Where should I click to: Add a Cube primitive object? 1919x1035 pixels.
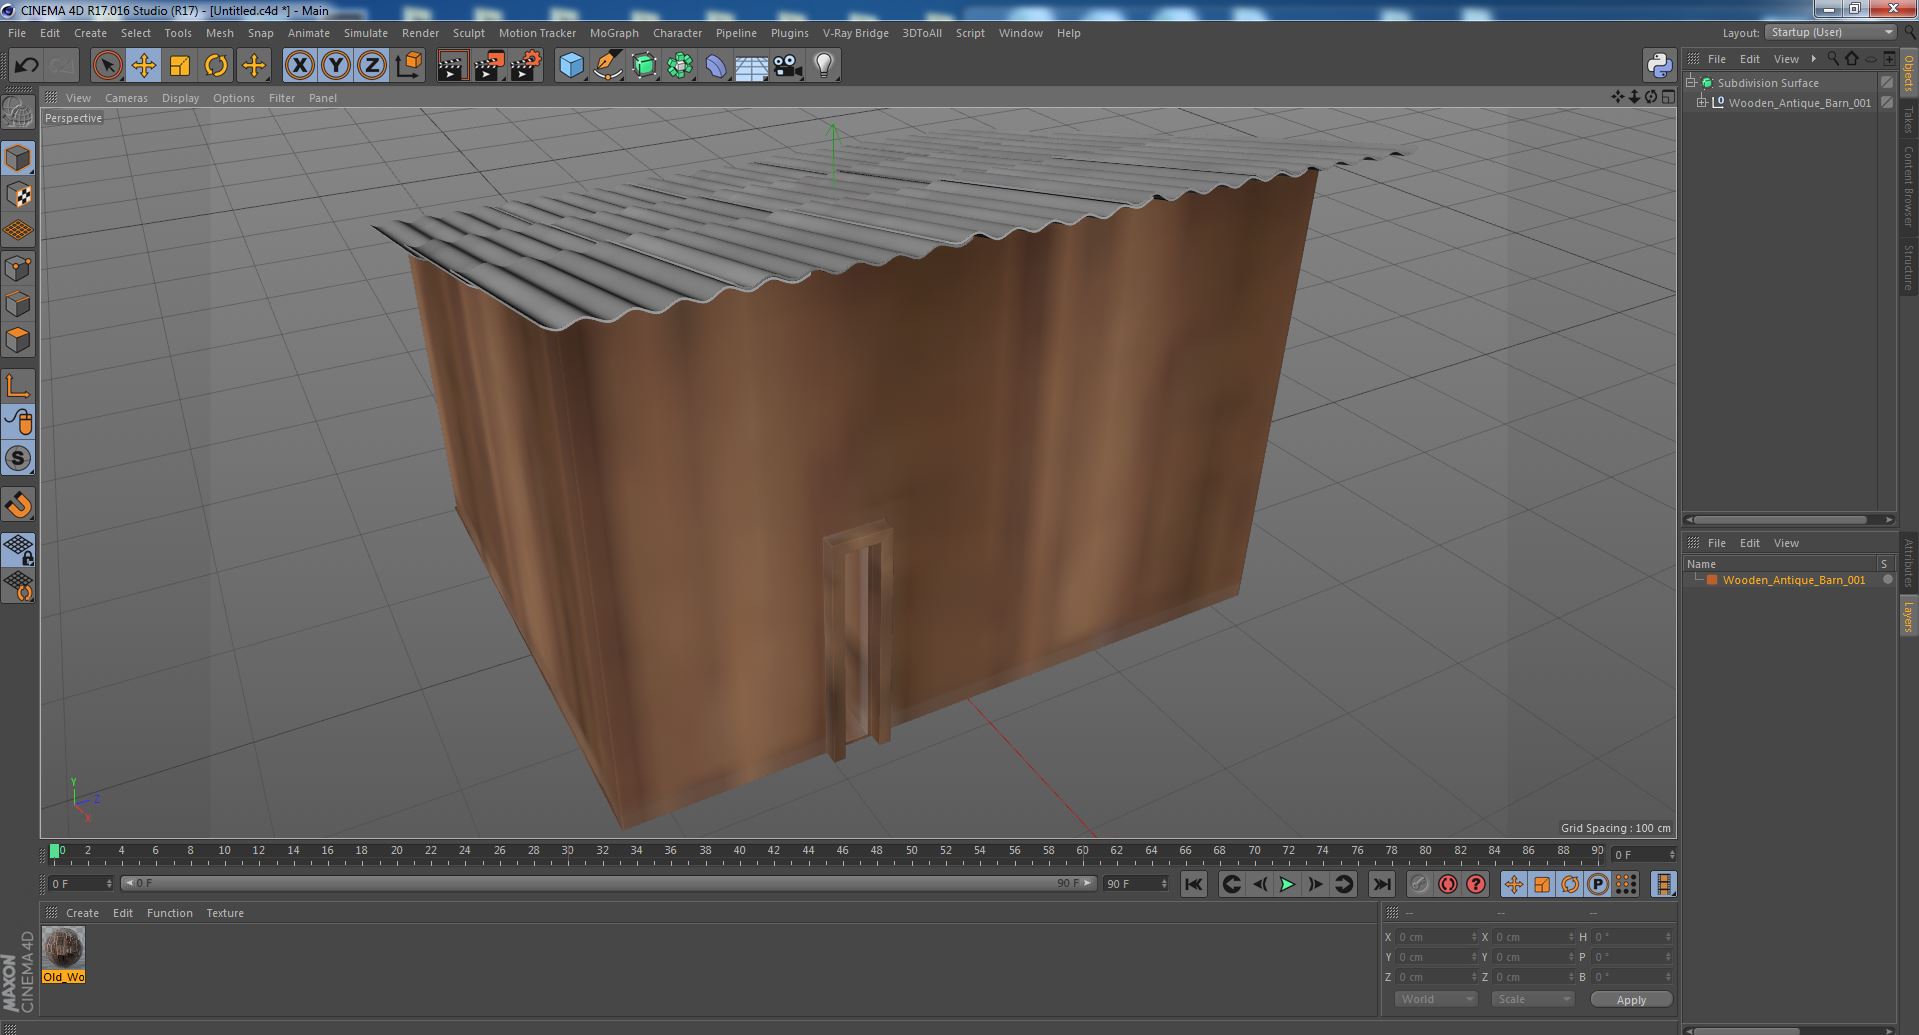(571, 66)
